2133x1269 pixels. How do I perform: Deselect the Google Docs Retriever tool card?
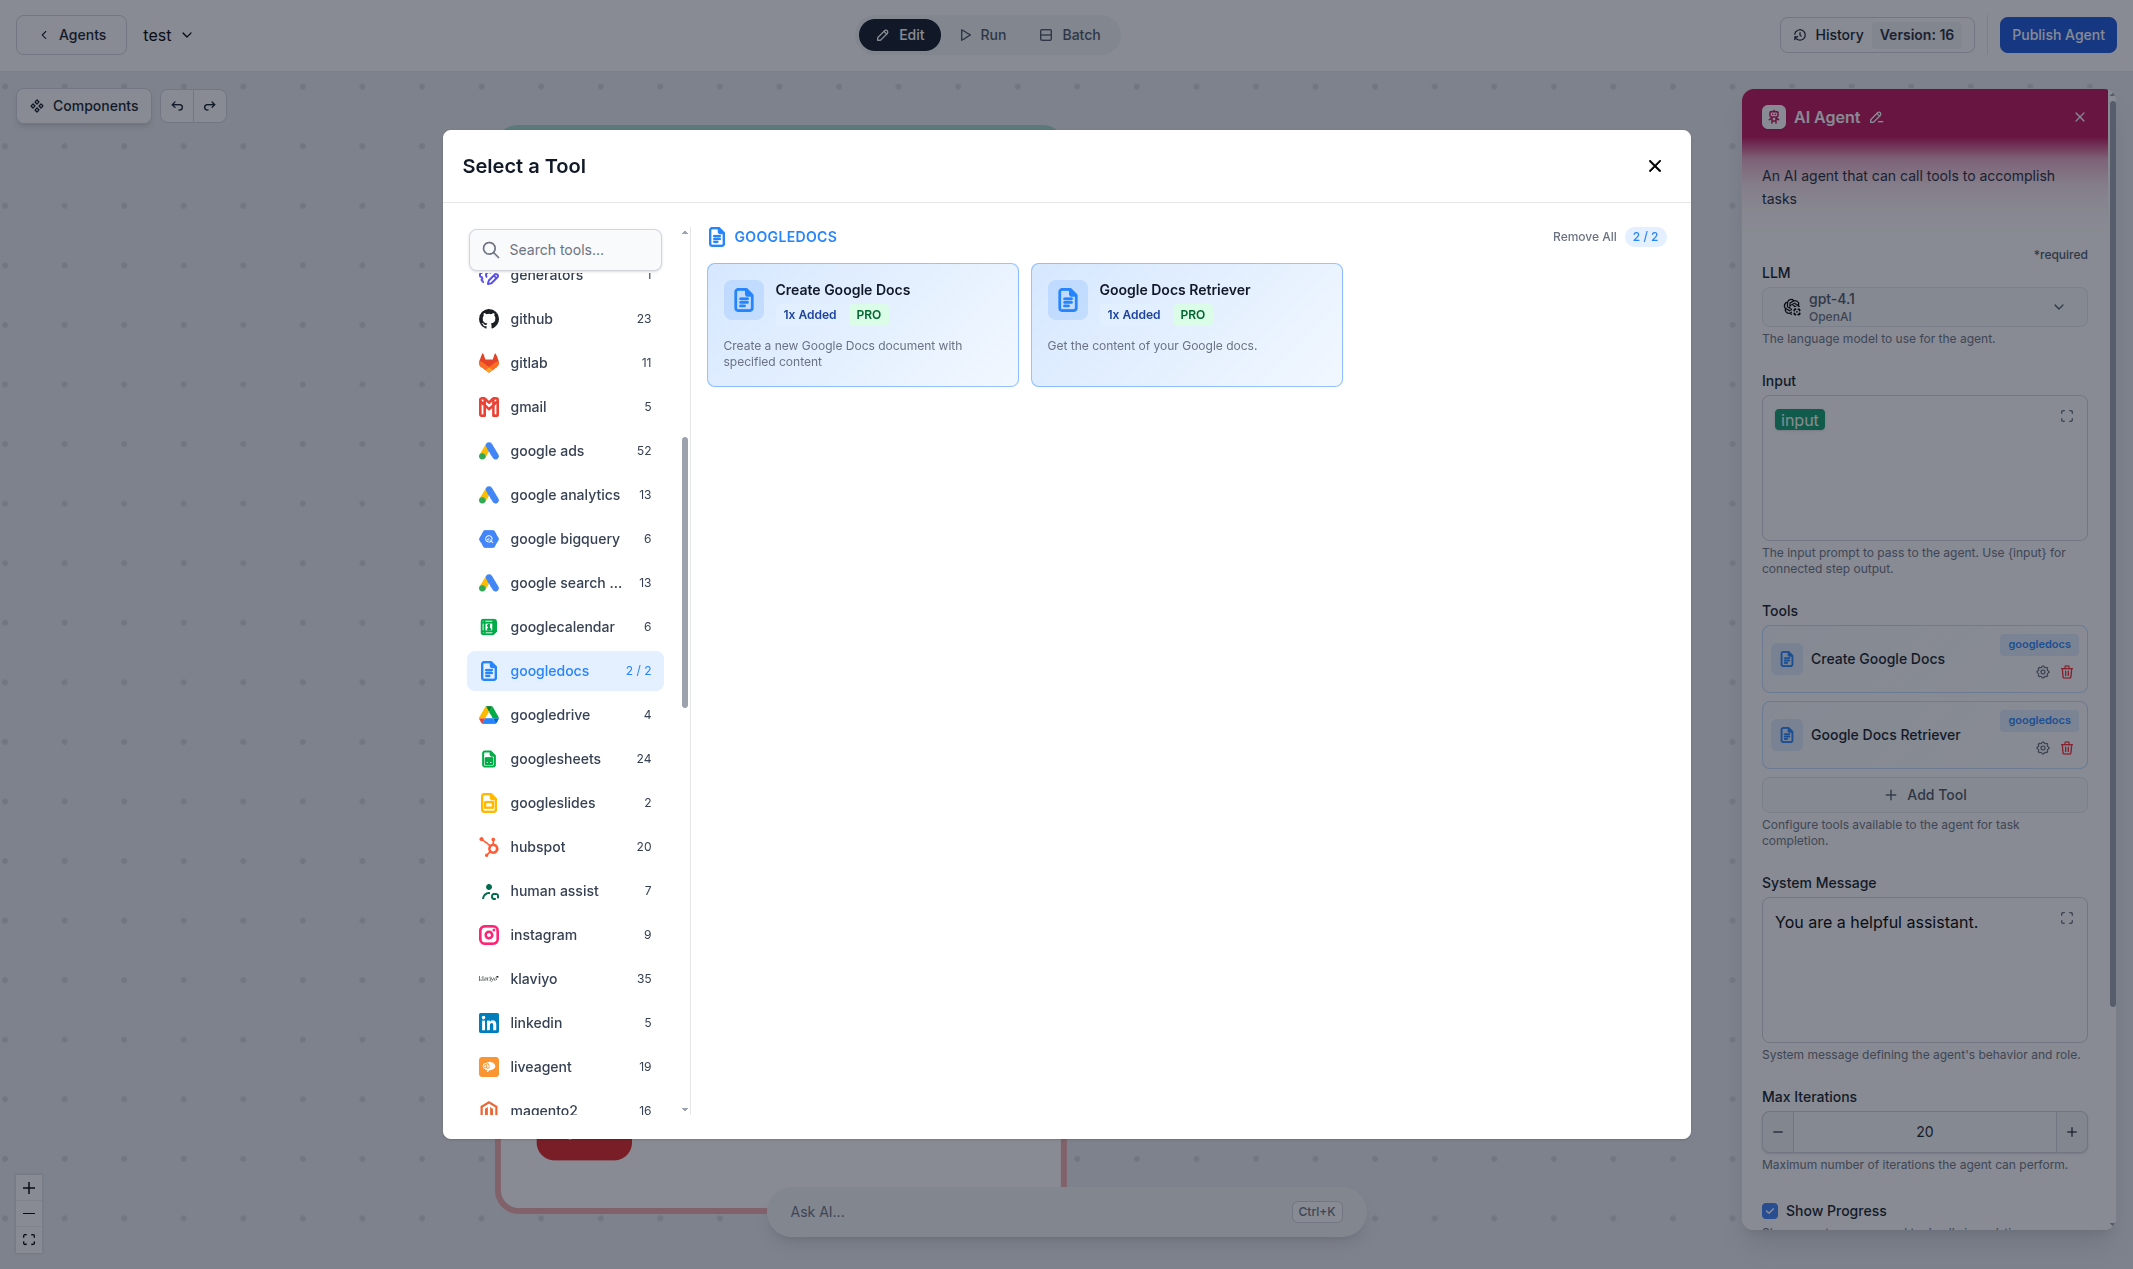point(1186,324)
